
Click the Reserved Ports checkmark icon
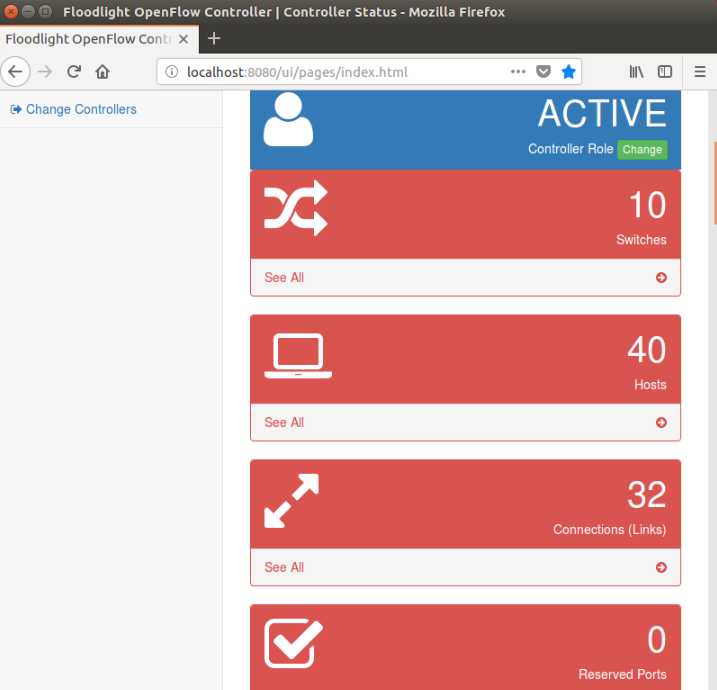[294, 643]
